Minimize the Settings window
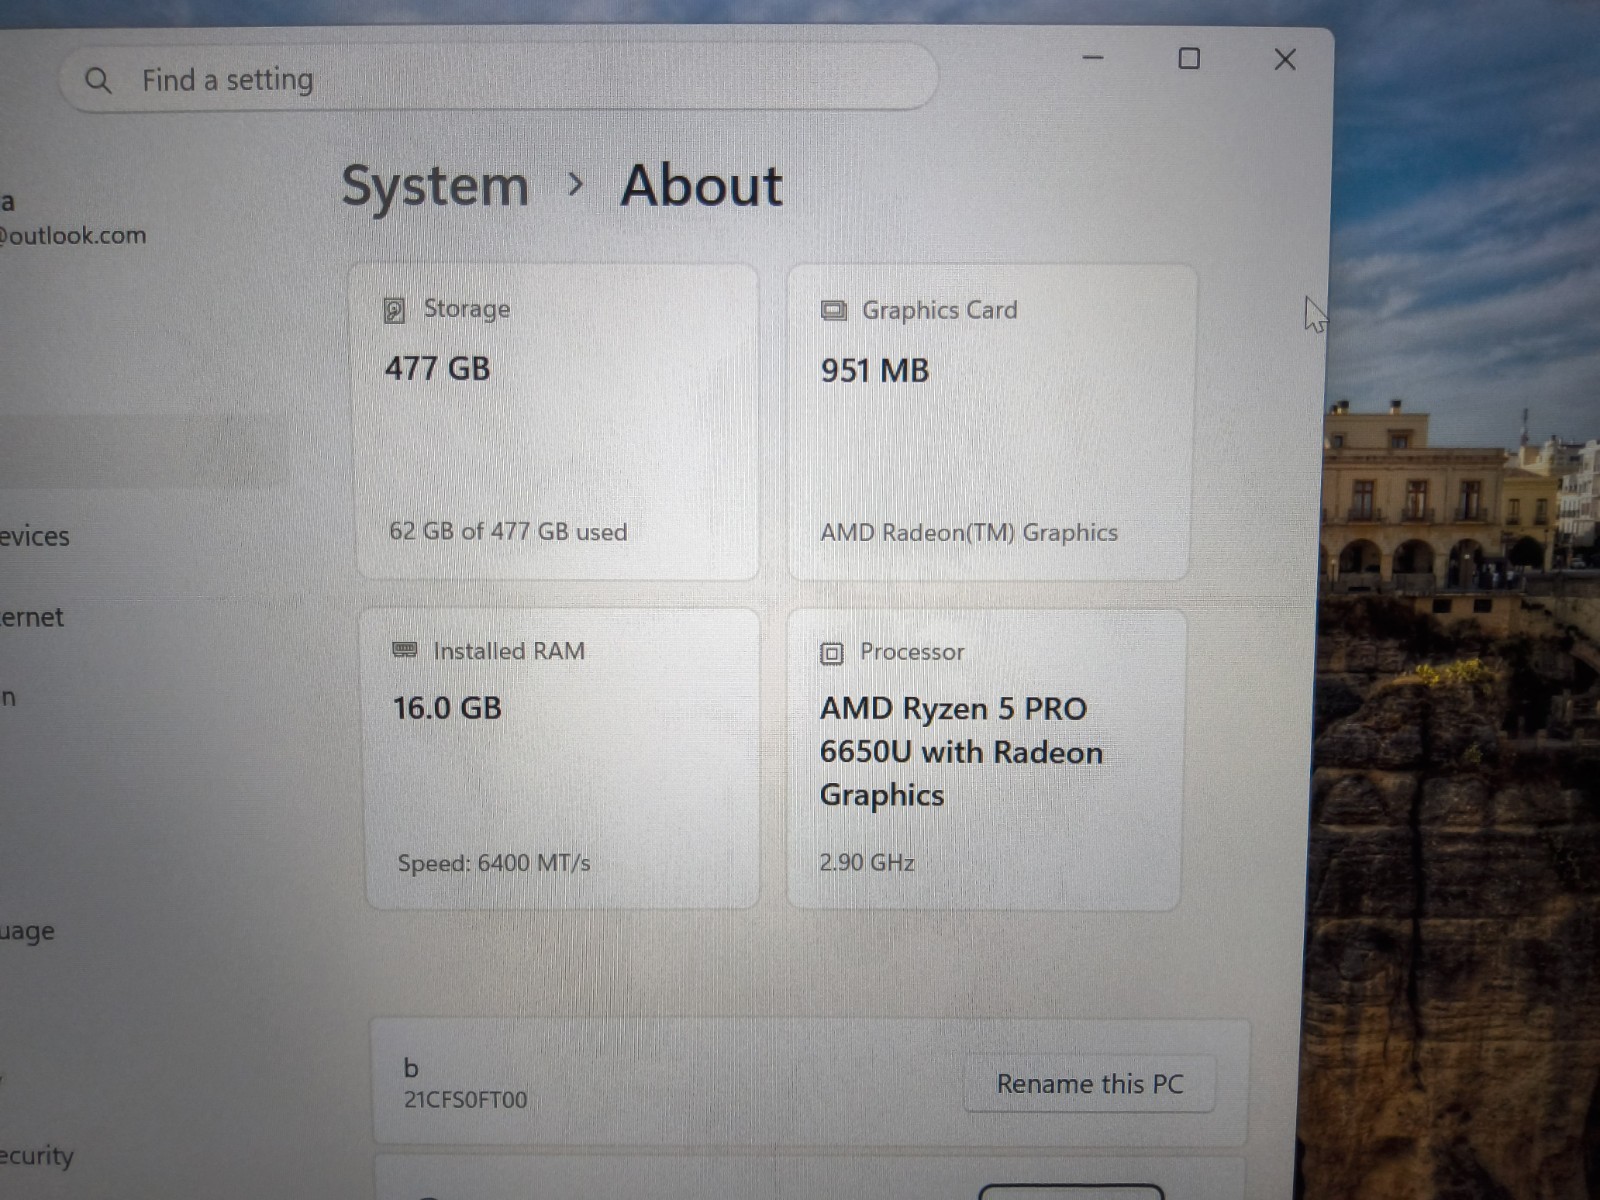 pos(1093,58)
